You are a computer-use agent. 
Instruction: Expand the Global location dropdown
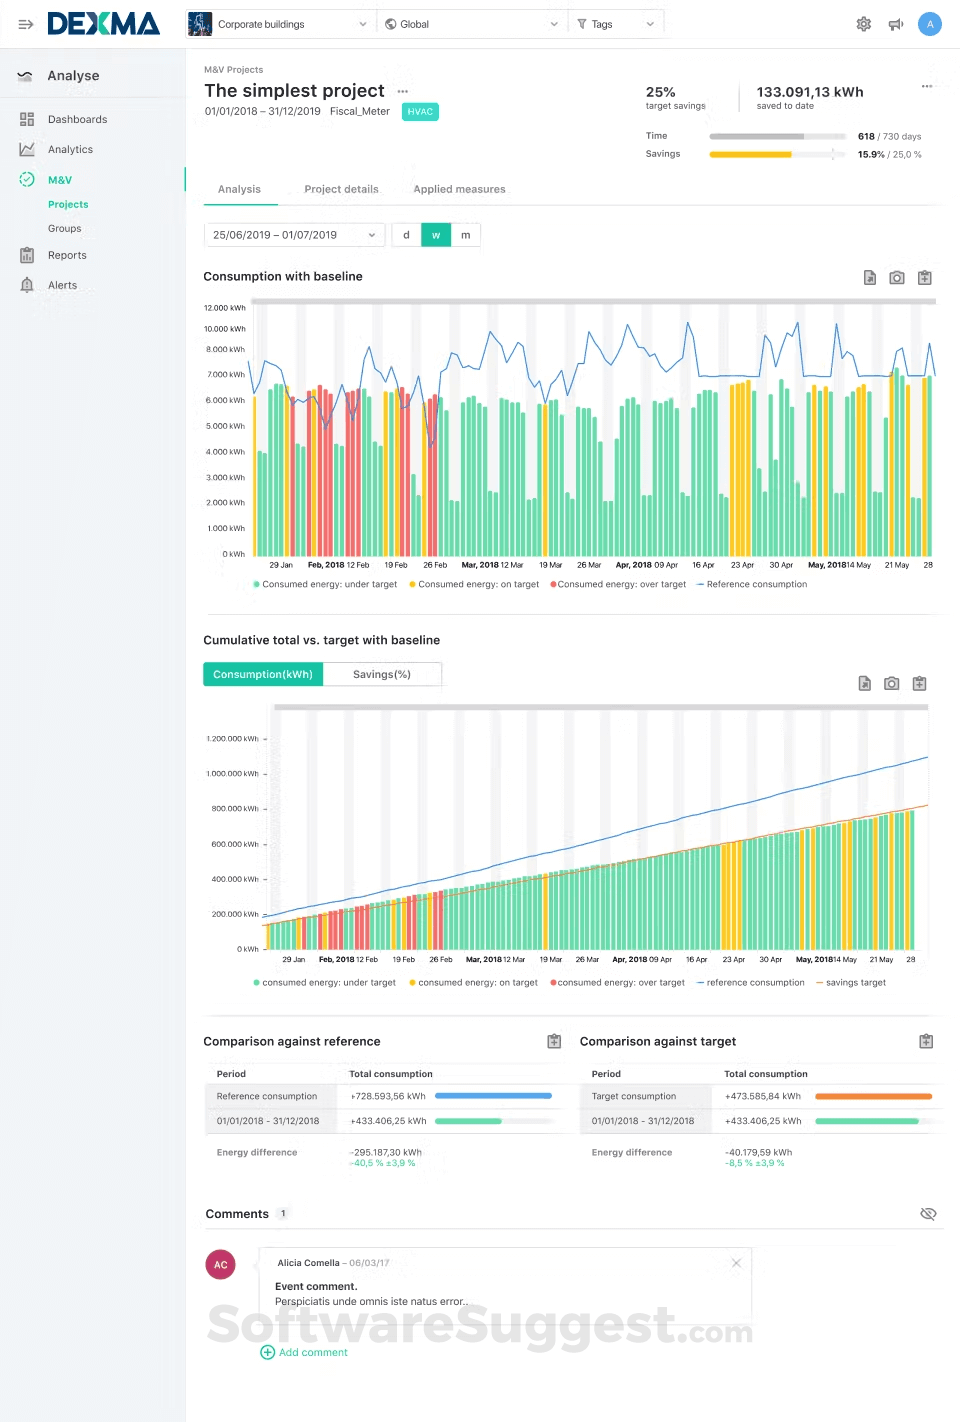pos(472,24)
